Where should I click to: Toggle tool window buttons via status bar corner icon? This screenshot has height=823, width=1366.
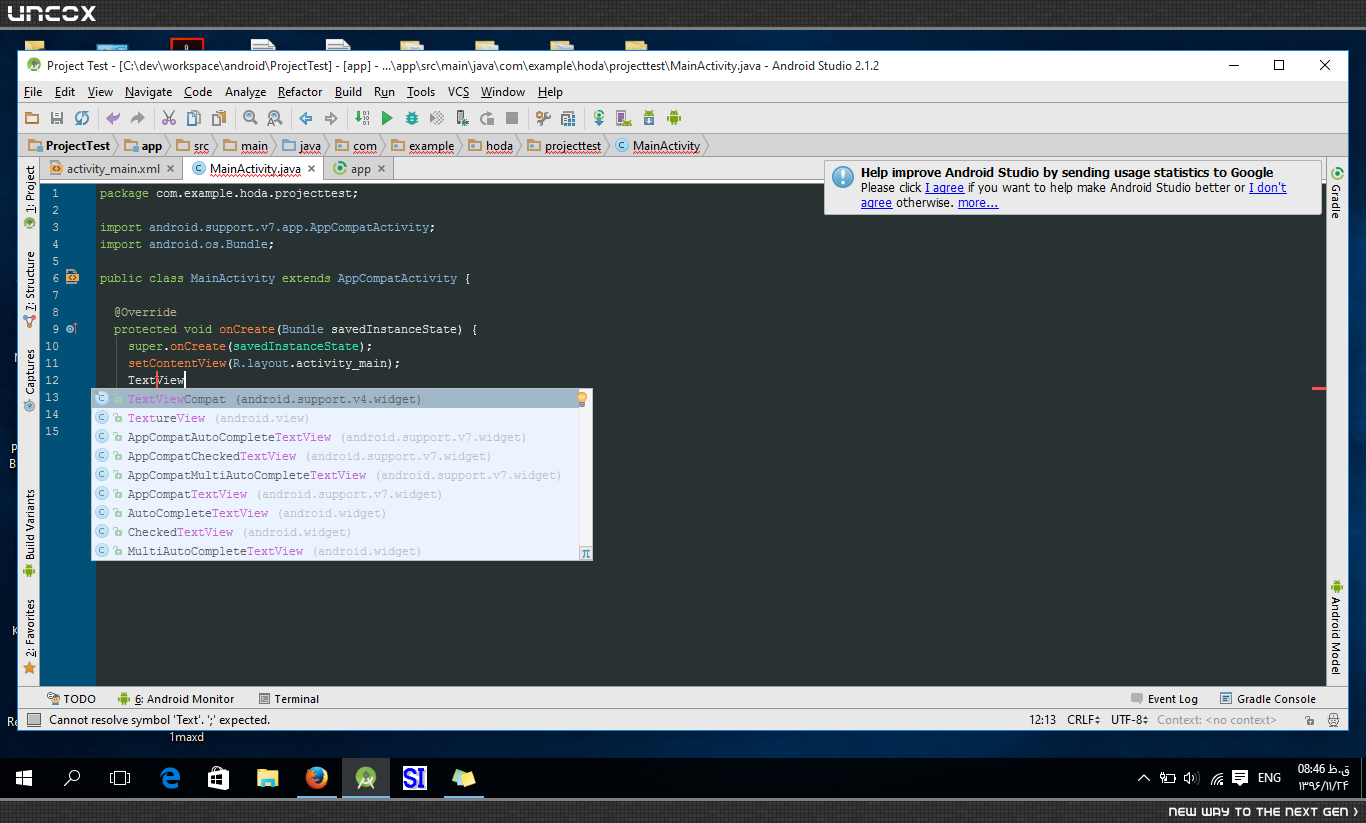point(34,720)
